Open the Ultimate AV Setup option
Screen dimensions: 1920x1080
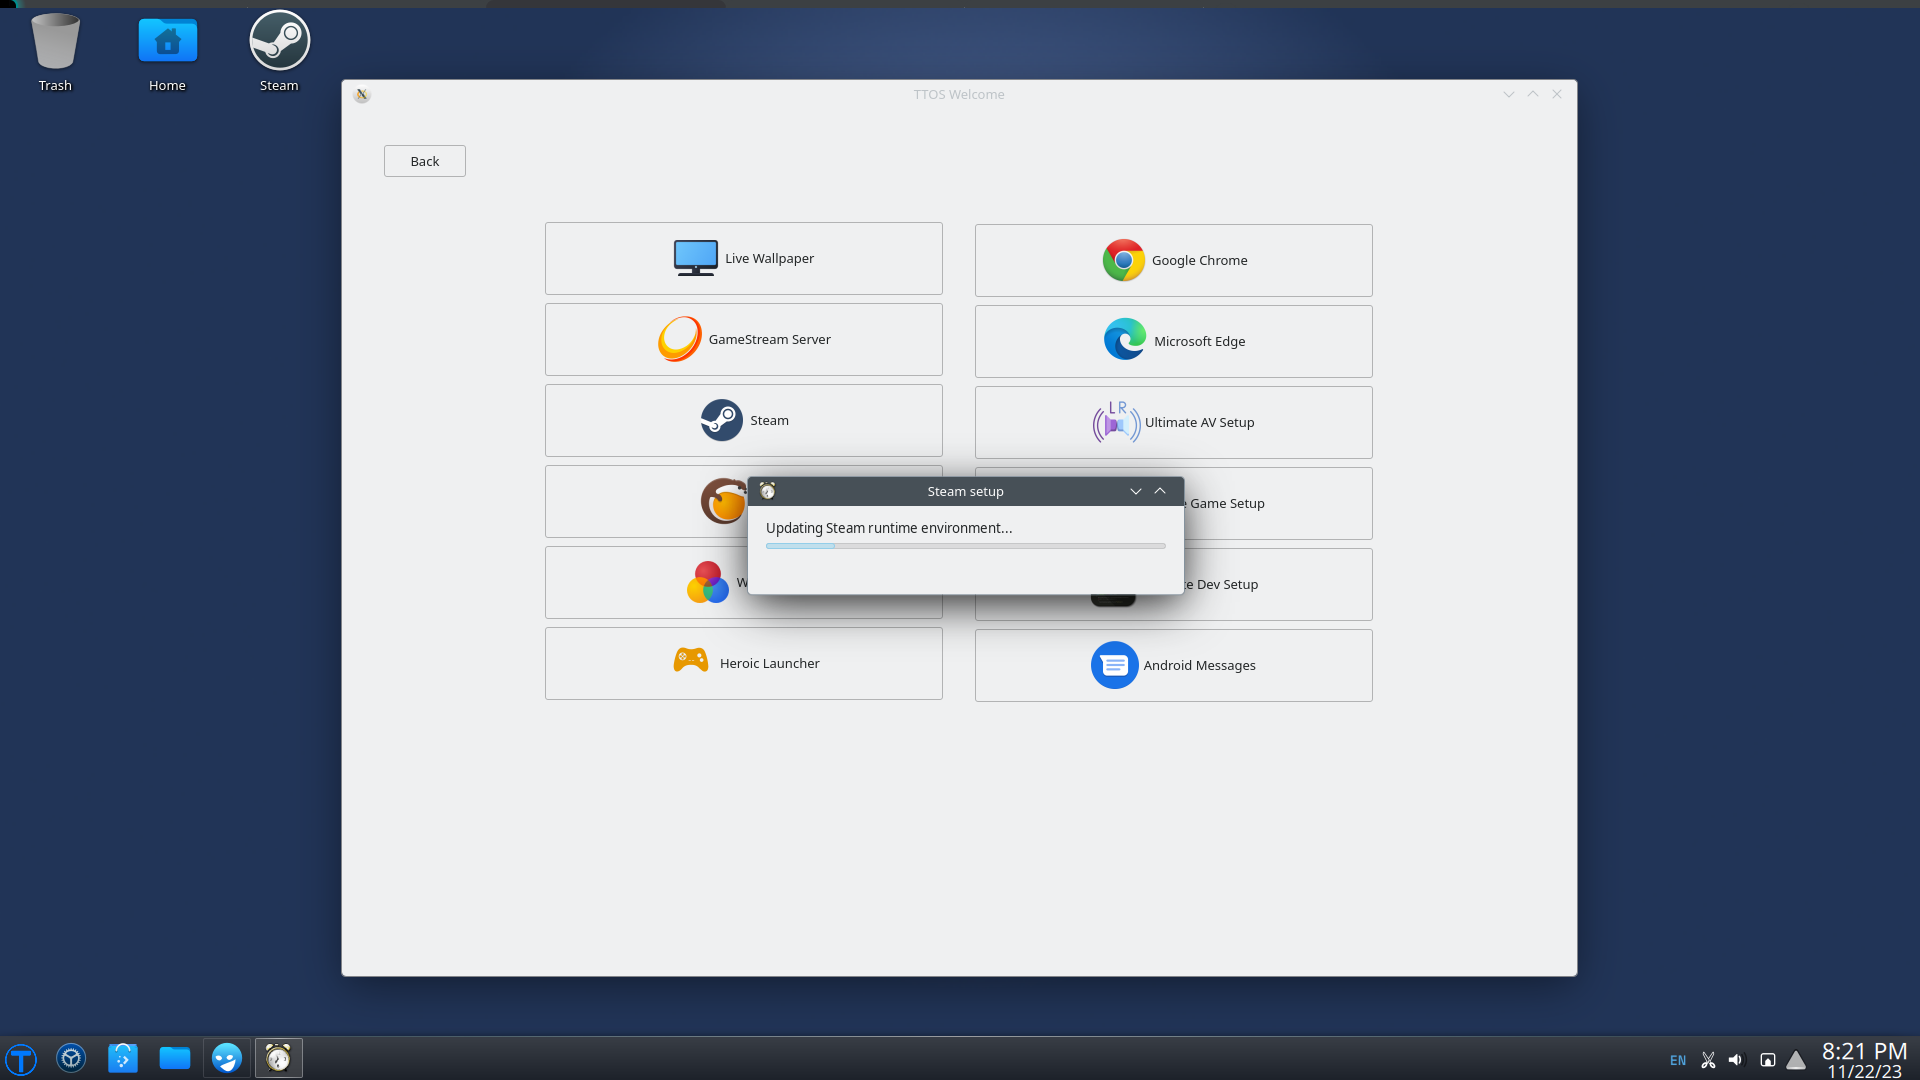pos(1174,422)
